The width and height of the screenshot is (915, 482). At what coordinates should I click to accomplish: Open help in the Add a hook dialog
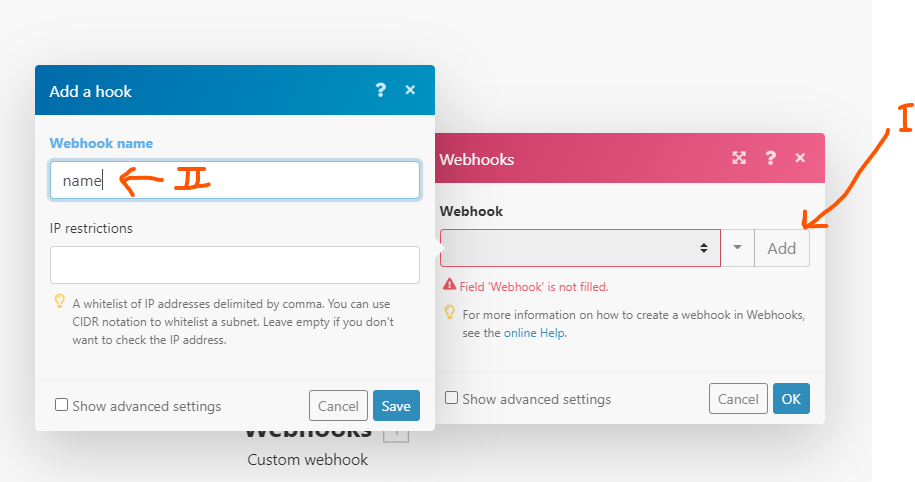click(380, 90)
